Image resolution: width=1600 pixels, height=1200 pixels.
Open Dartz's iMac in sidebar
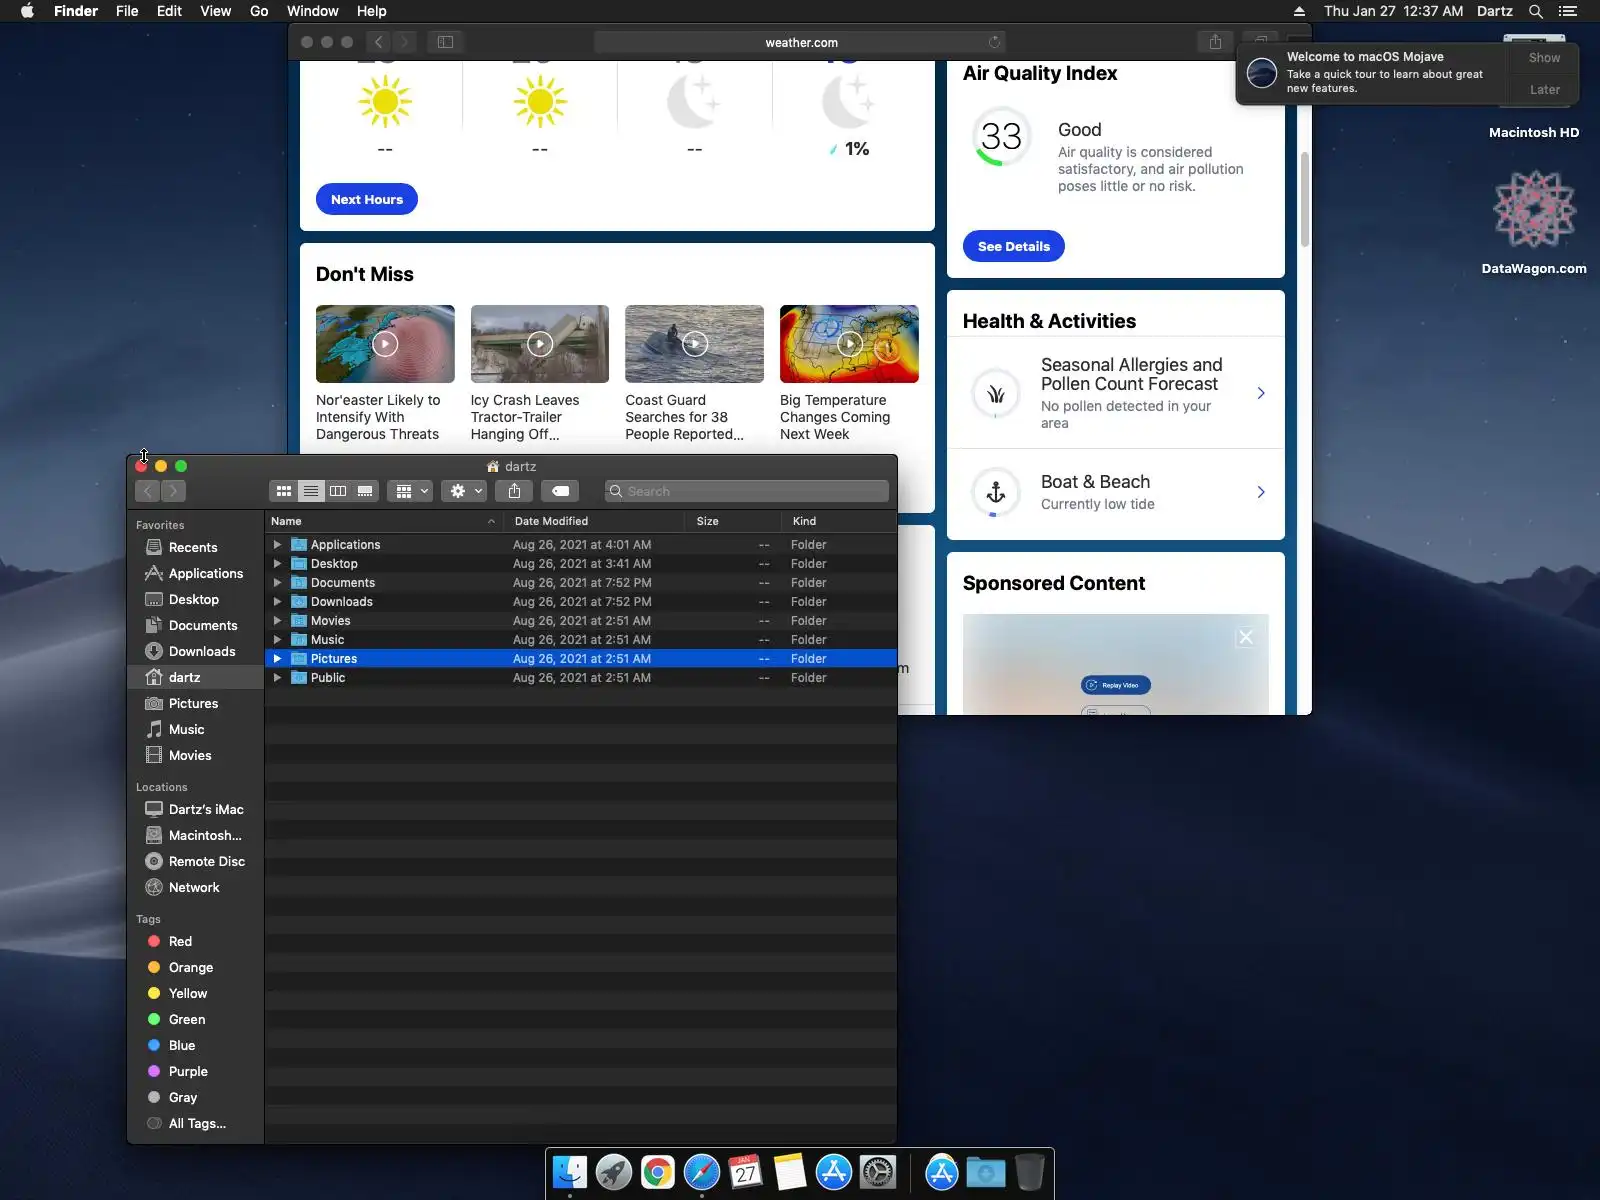click(195, 809)
